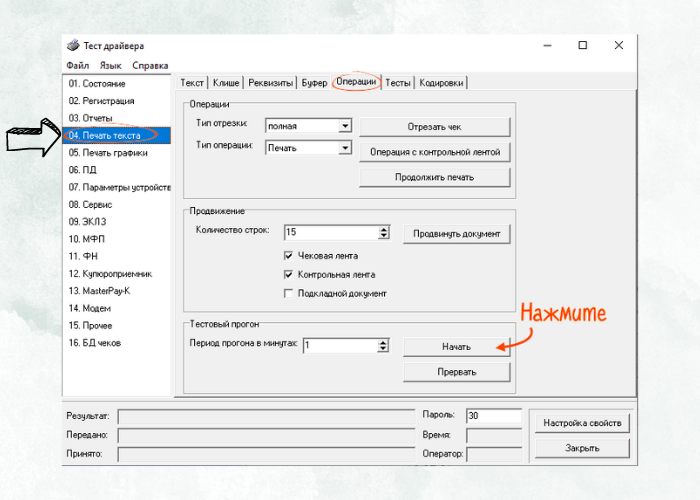
Task: Switch to the Клише tab
Action: tap(226, 83)
